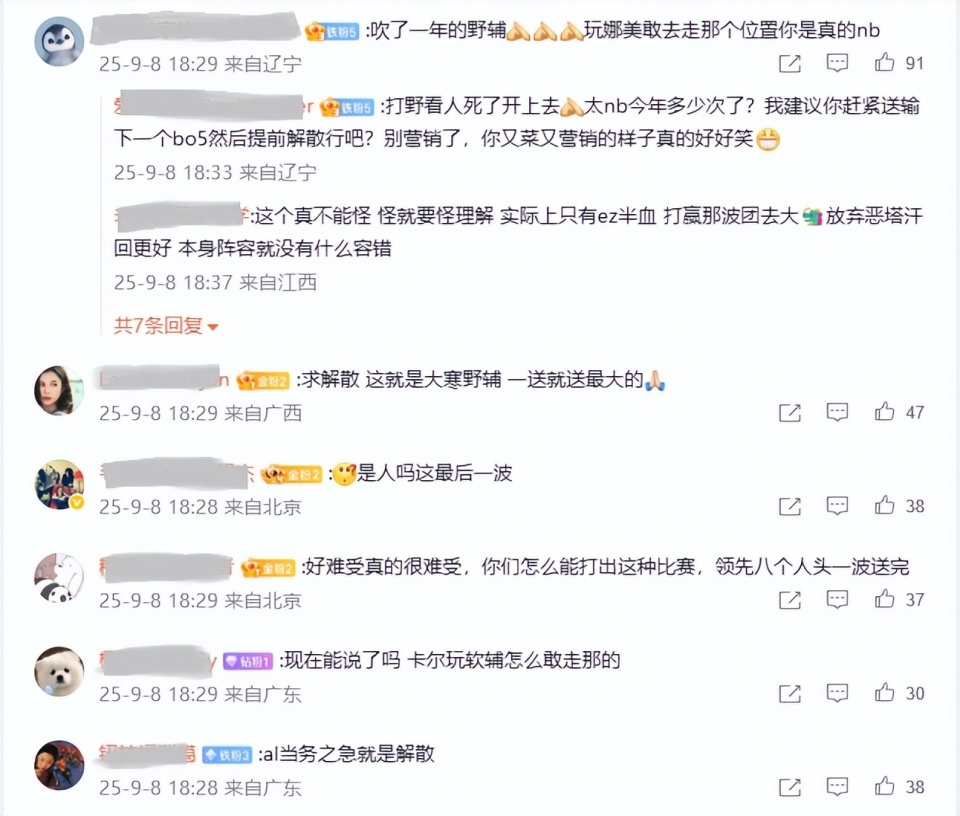960x816 pixels.
Task: Share the top comment from 辽宁
Action: pyautogui.click(x=790, y=63)
